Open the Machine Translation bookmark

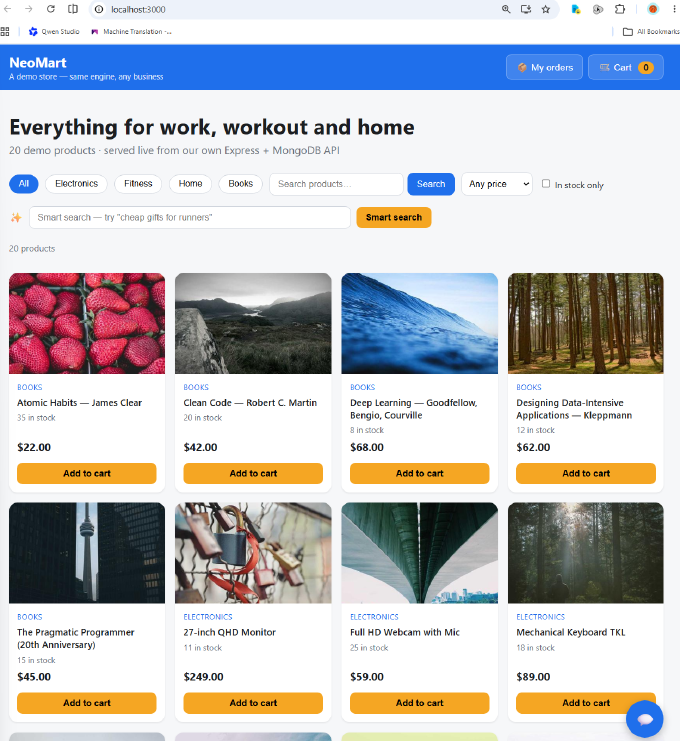pyautogui.click(x=131, y=32)
